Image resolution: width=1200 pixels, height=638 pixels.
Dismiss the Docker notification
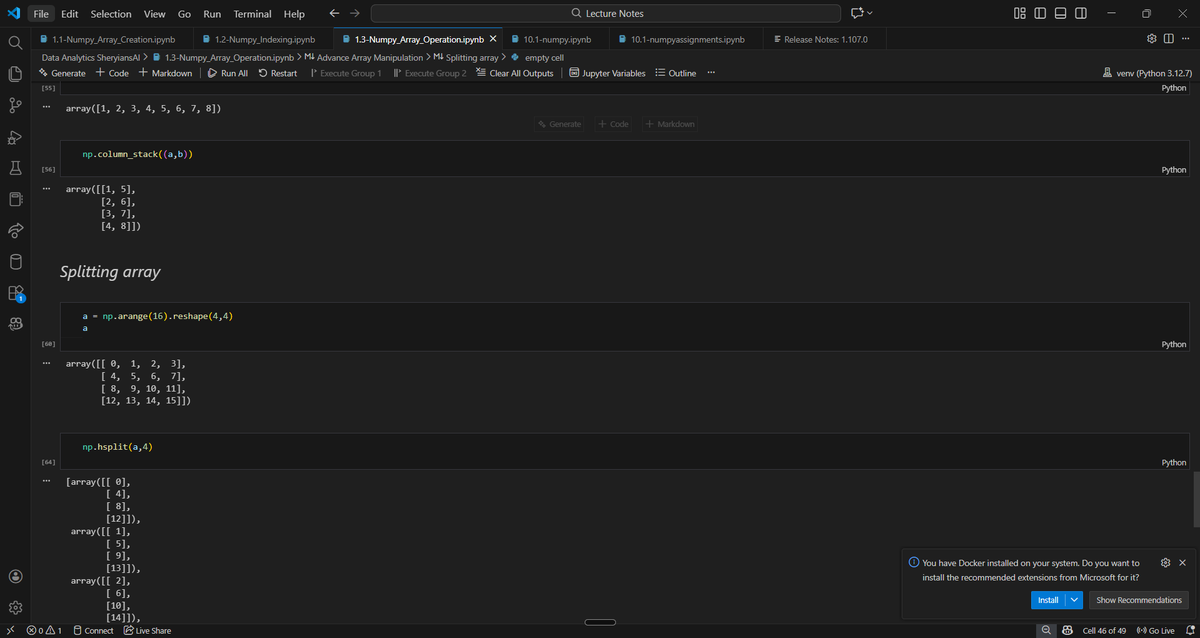pos(1182,563)
